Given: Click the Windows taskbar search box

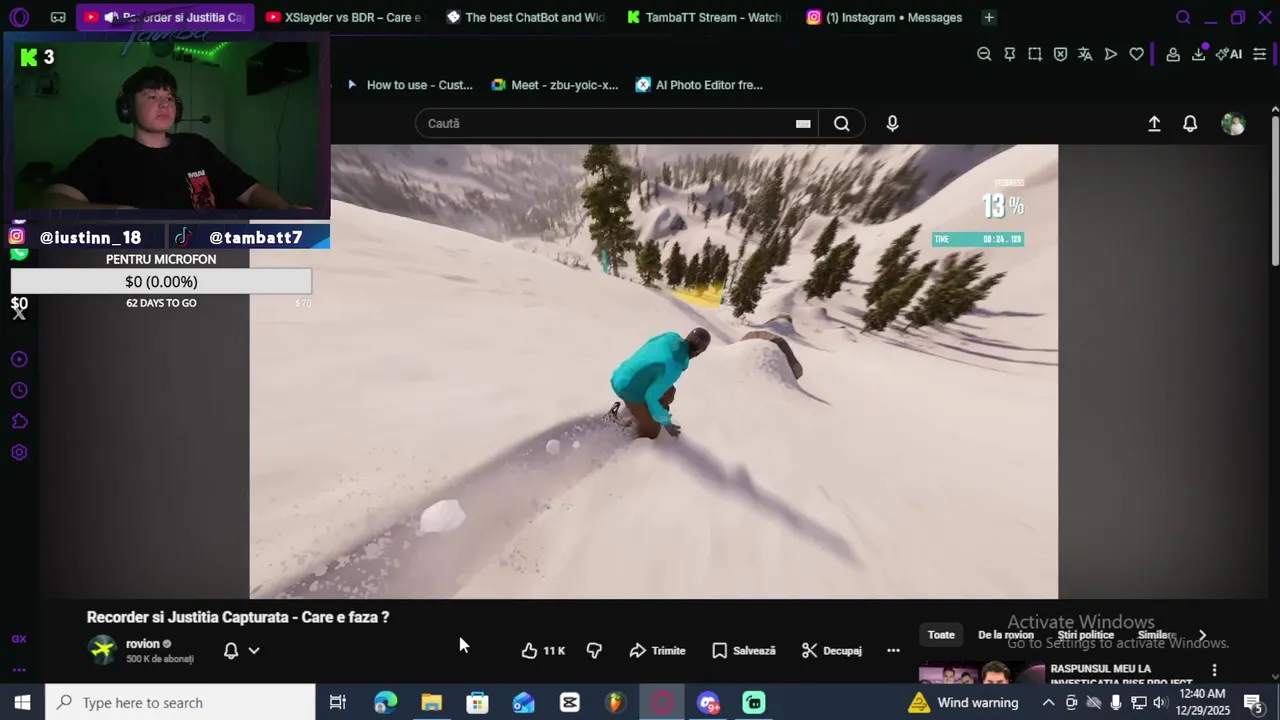Looking at the screenshot, I should [180, 702].
